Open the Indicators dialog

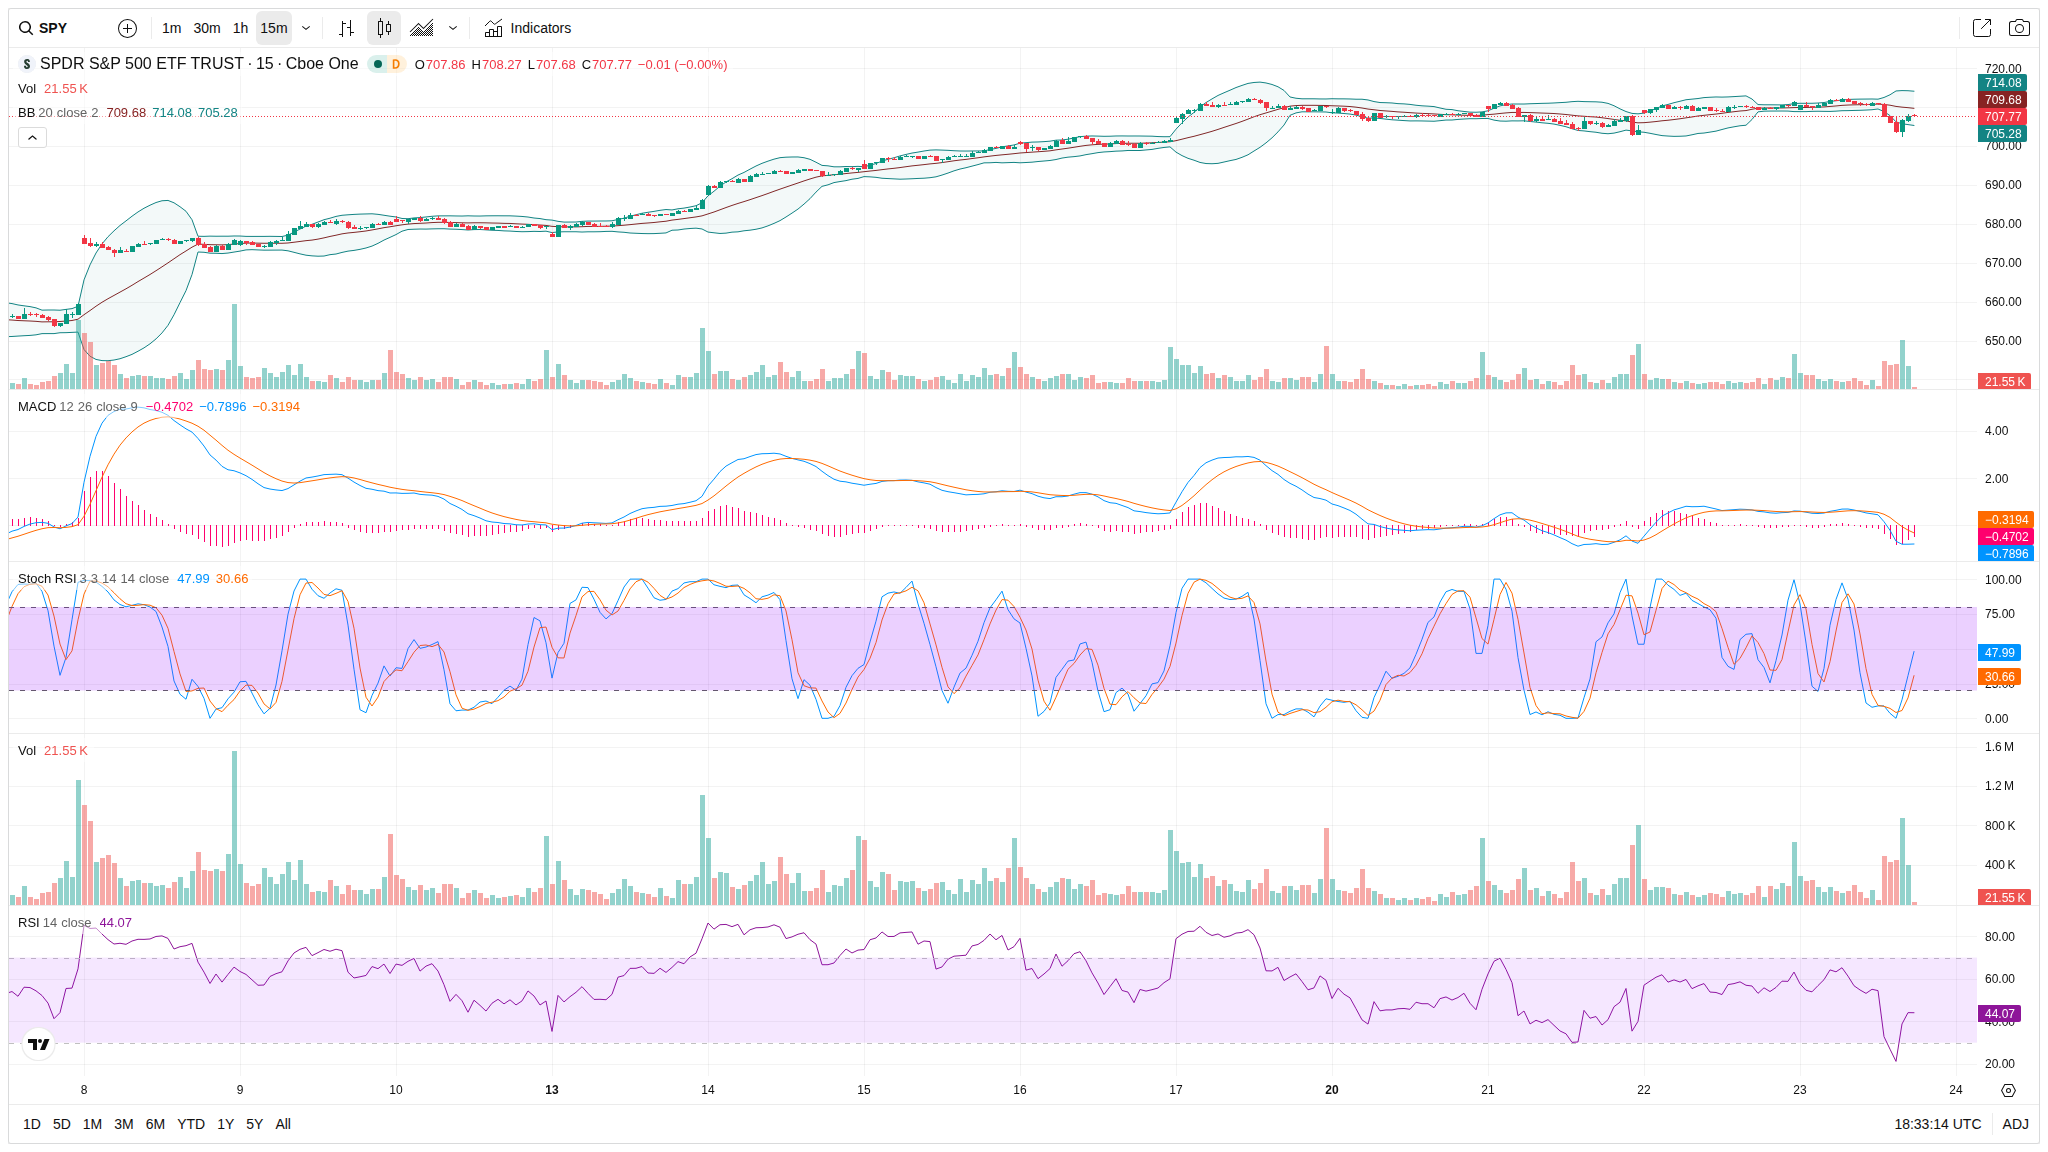528,28
